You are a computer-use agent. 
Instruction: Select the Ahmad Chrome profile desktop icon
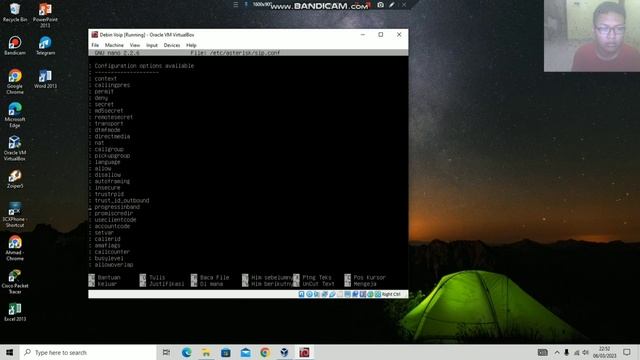coord(15,248)
